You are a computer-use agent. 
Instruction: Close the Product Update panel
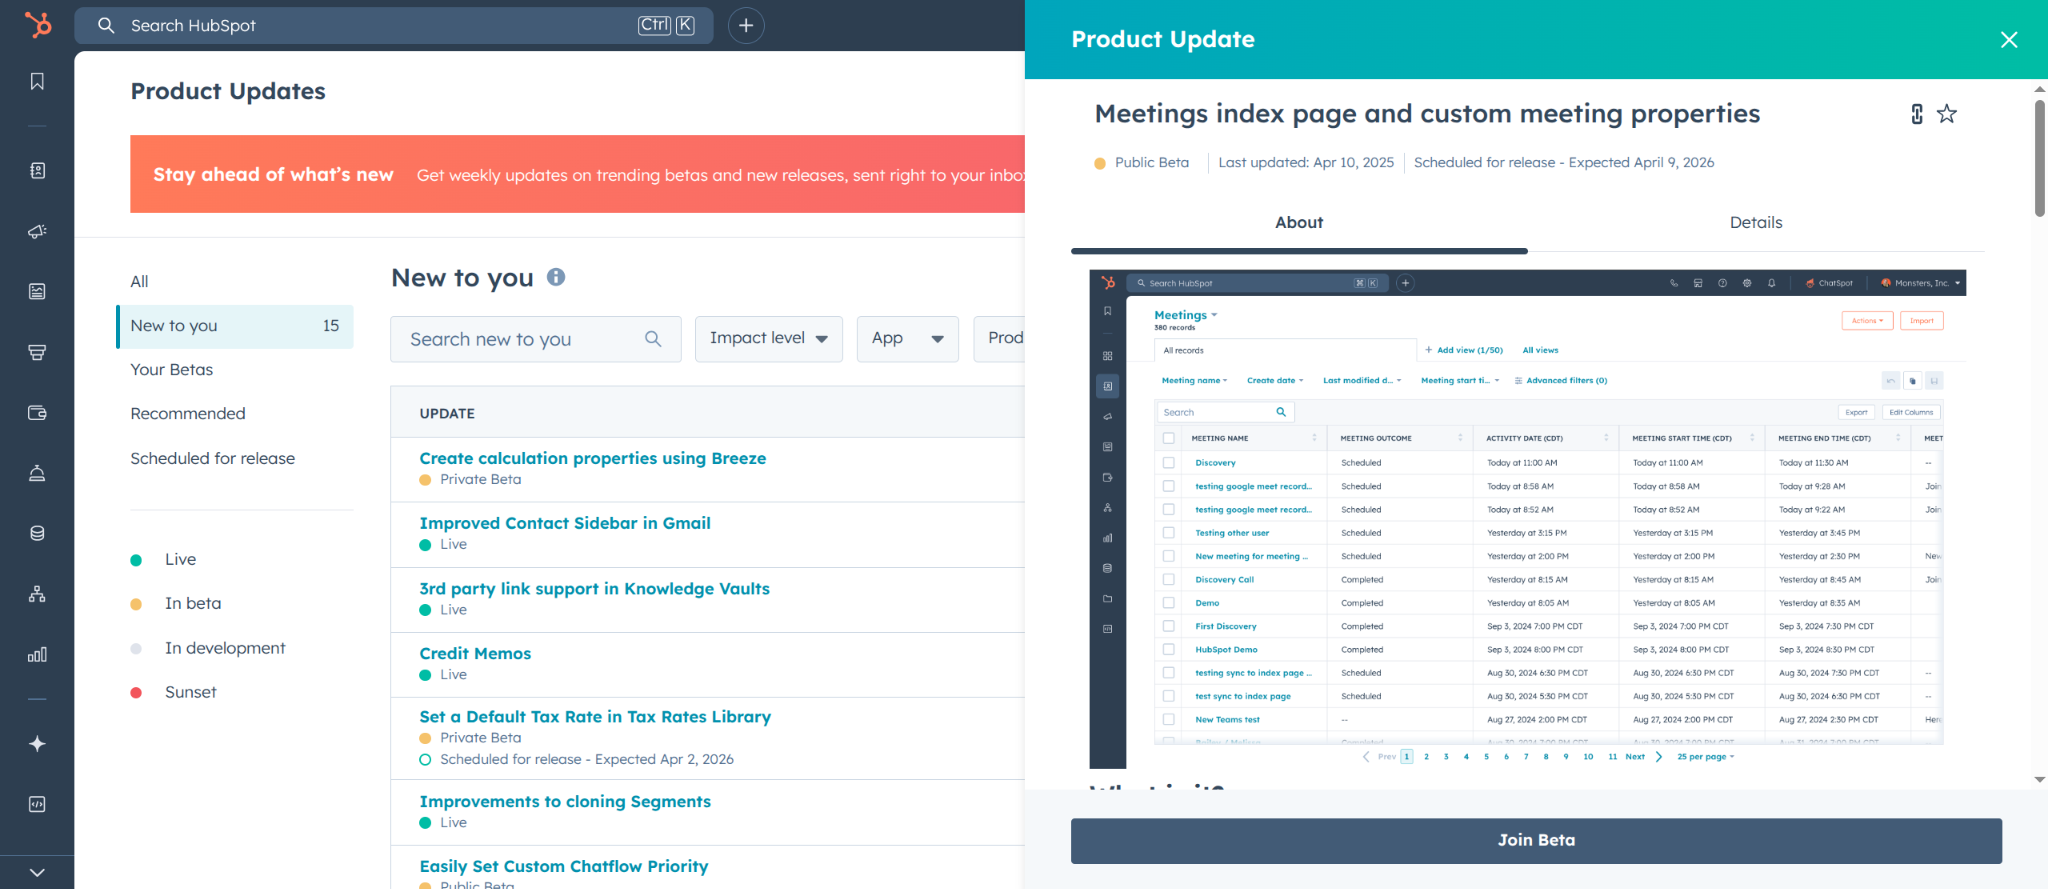[2009, 39]
